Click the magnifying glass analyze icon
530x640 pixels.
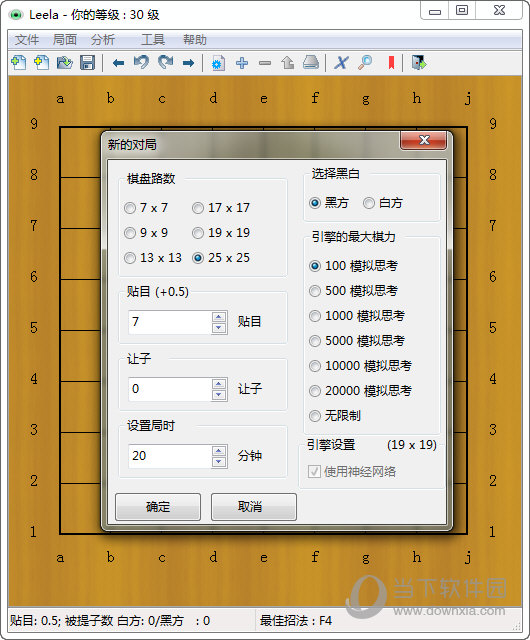(x=365, y=63)
